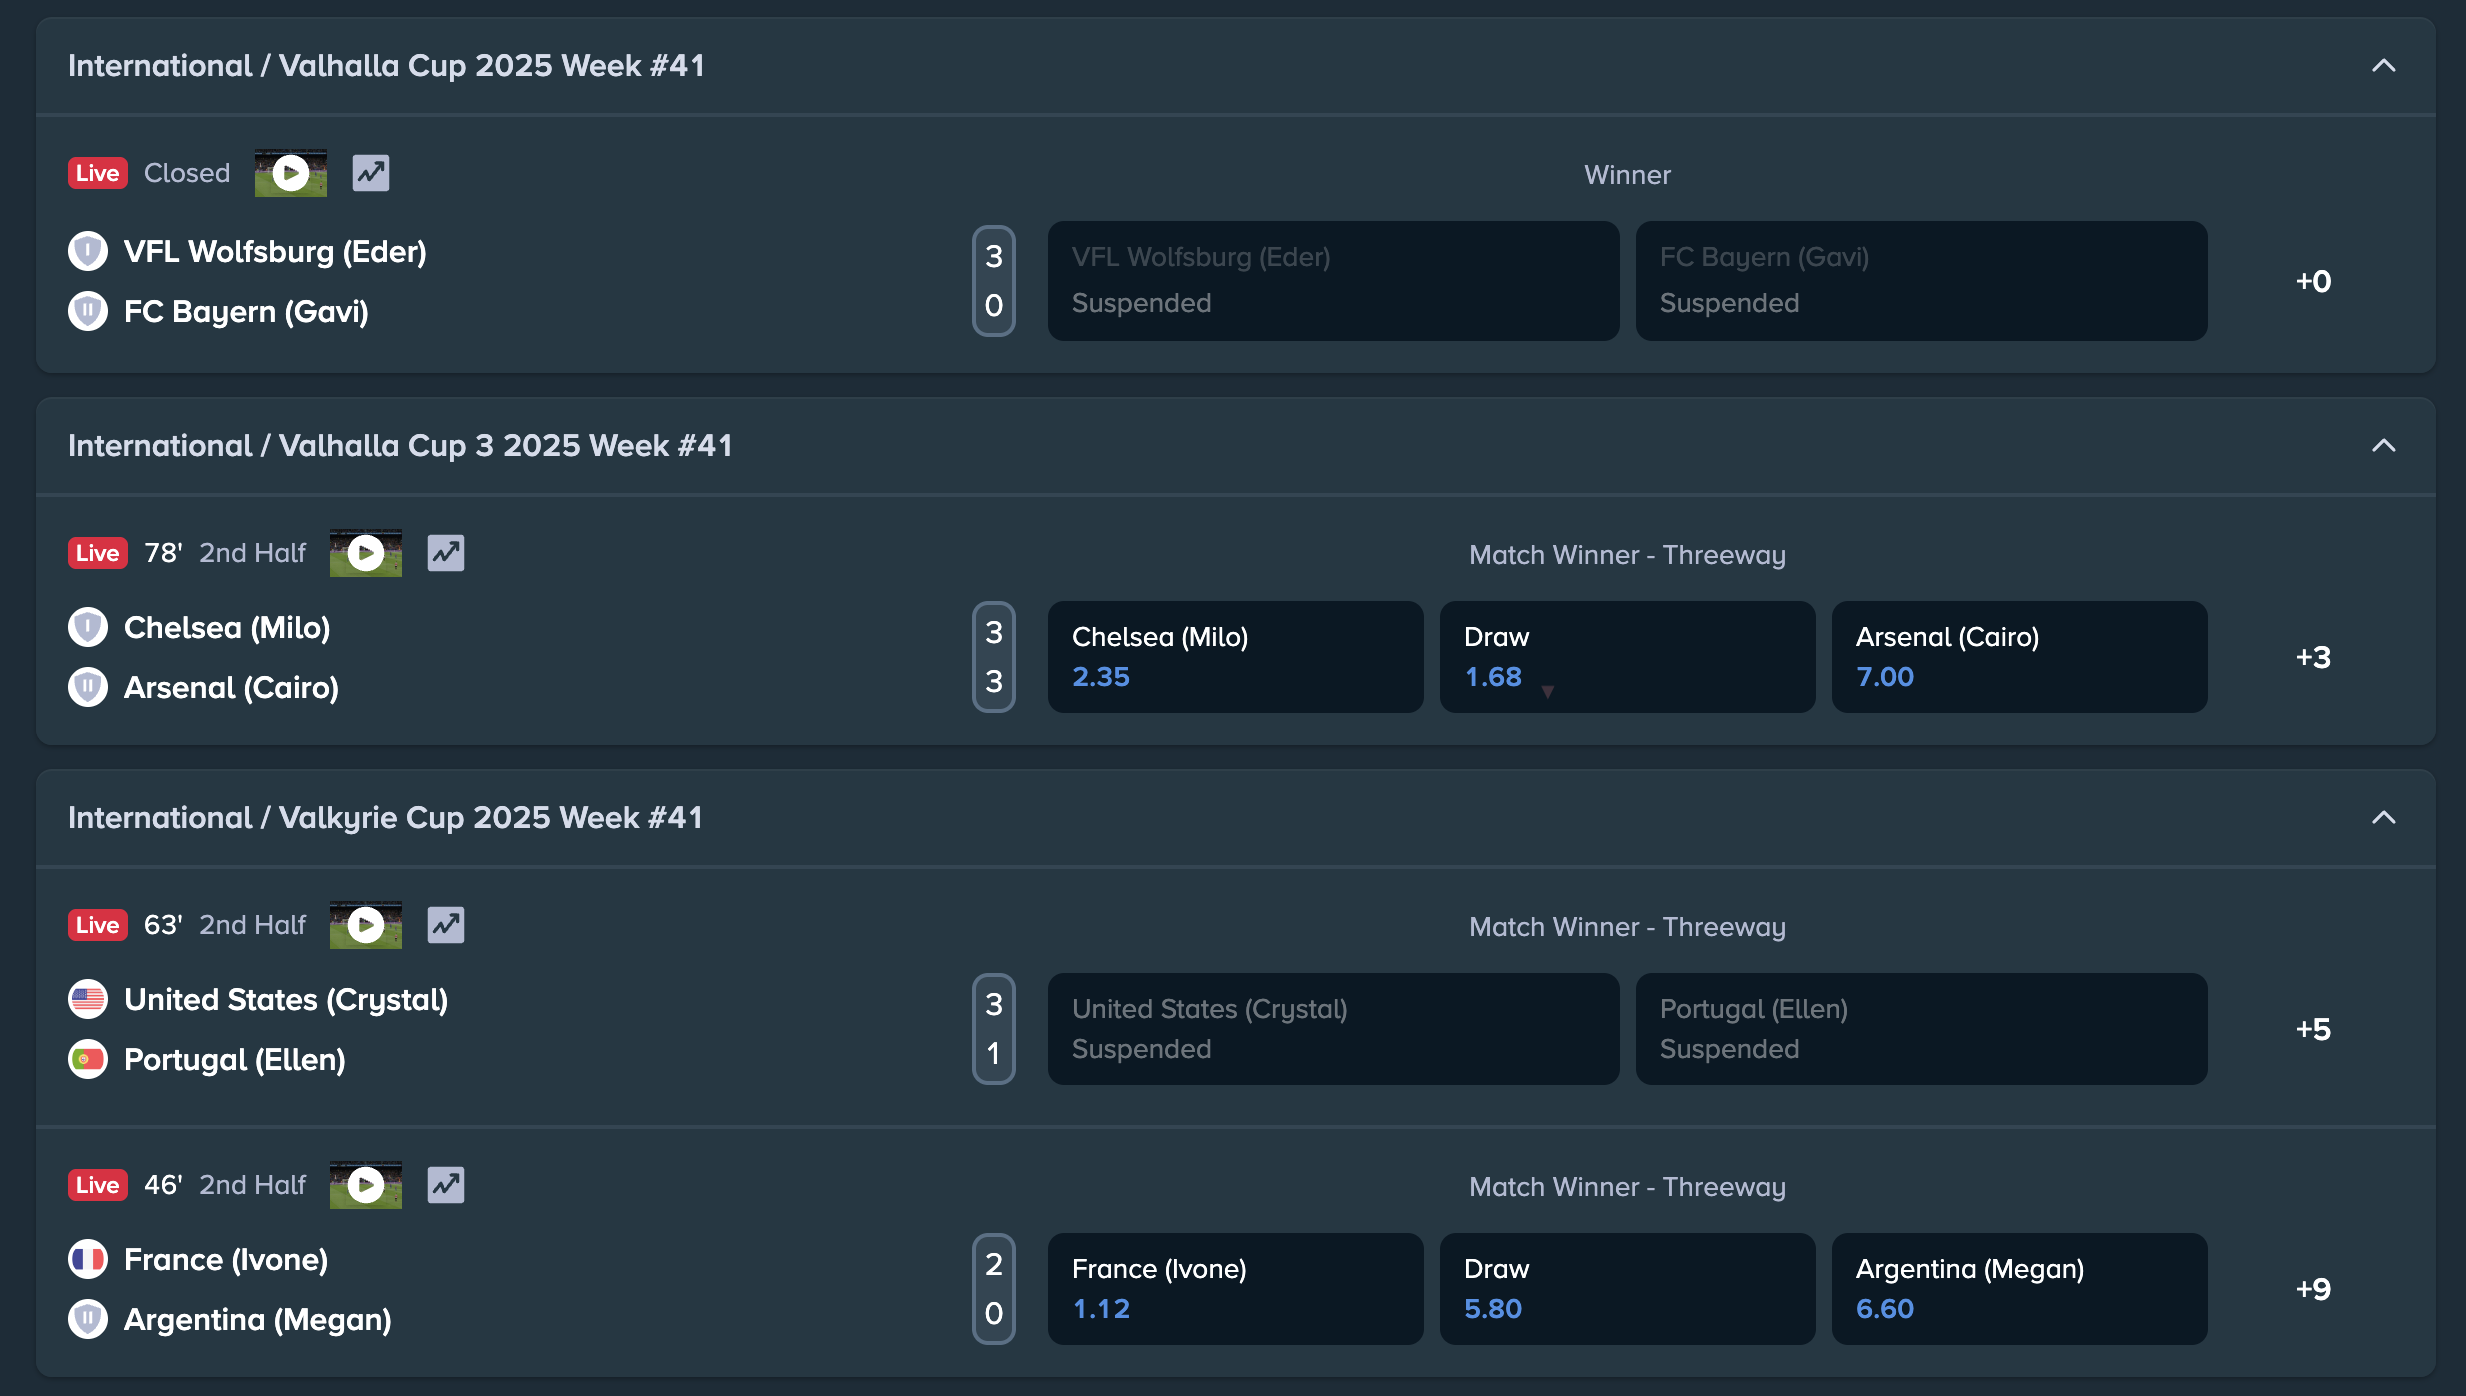Select Draw at 5.80 for France match
The width and height of the screenshot is (2466, 1396).
point(1627,1289)
